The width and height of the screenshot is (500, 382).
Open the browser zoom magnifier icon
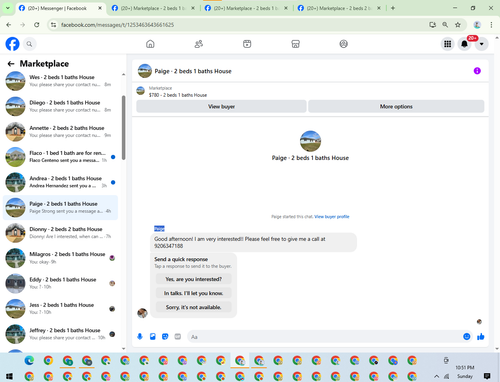coord(445,25)
